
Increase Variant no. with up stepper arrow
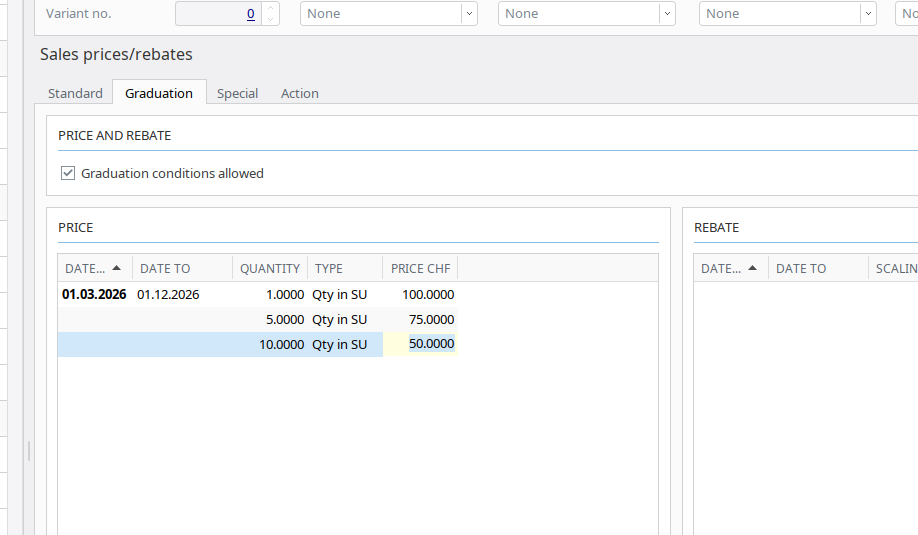(x=270, y=8)
